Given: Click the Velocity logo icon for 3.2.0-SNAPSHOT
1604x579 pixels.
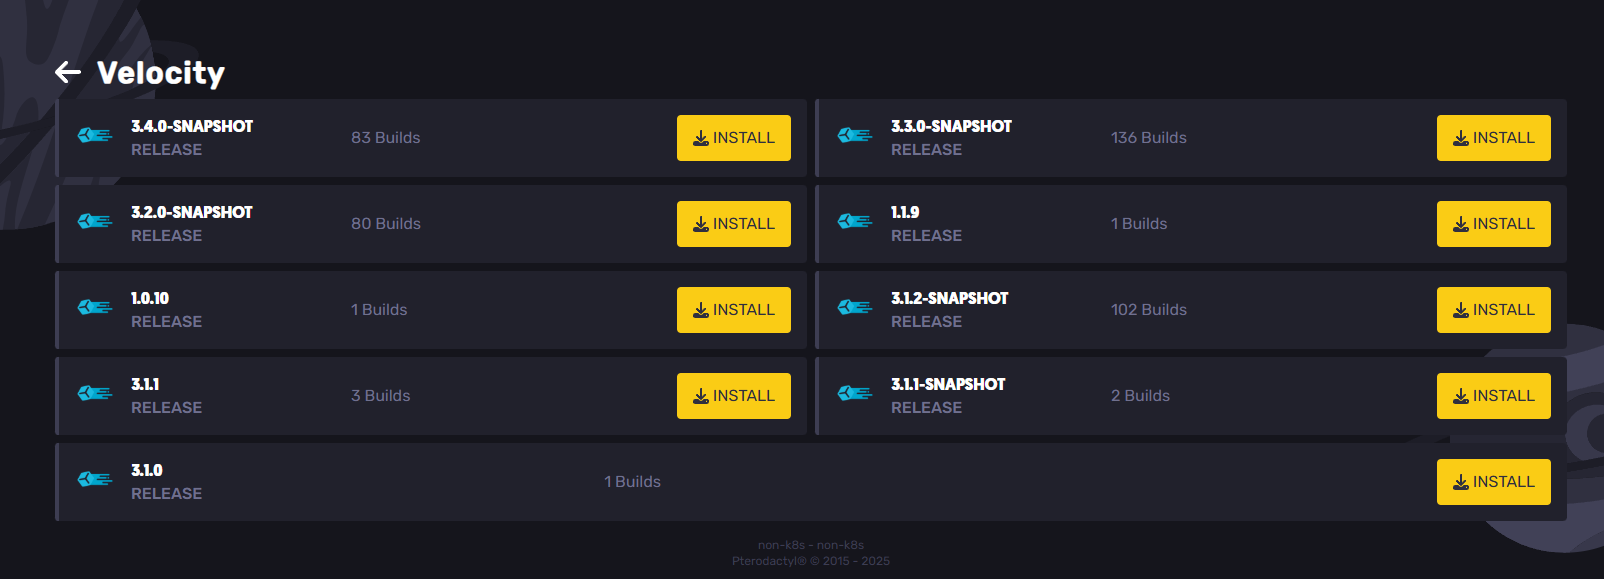Looking at the screenshot, I should point(95,221).
